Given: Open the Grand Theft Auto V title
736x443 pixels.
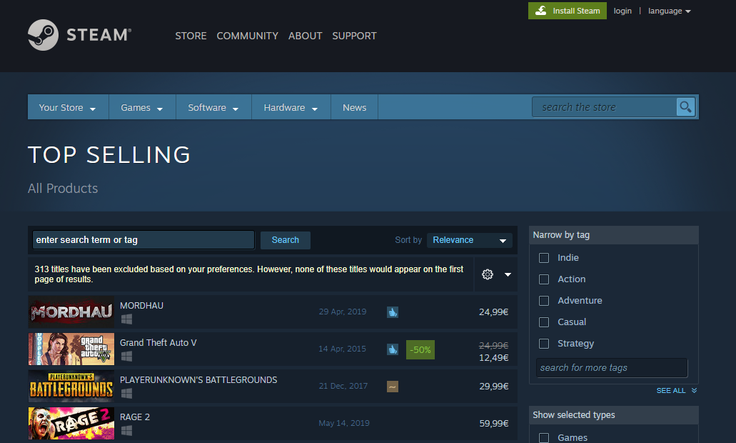Looking at the screenshot, I should coord(158,343).
